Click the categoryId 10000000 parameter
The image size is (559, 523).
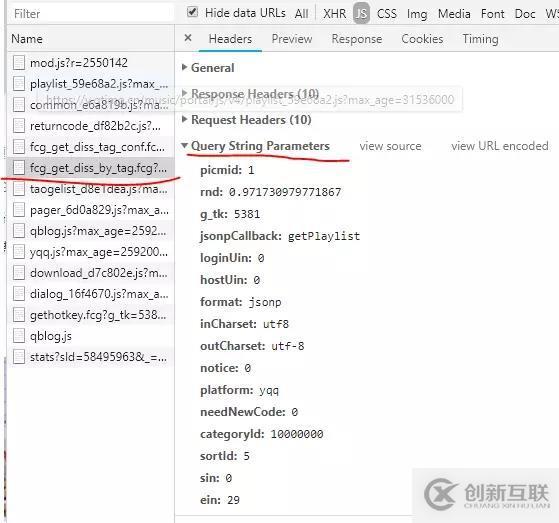262,434
